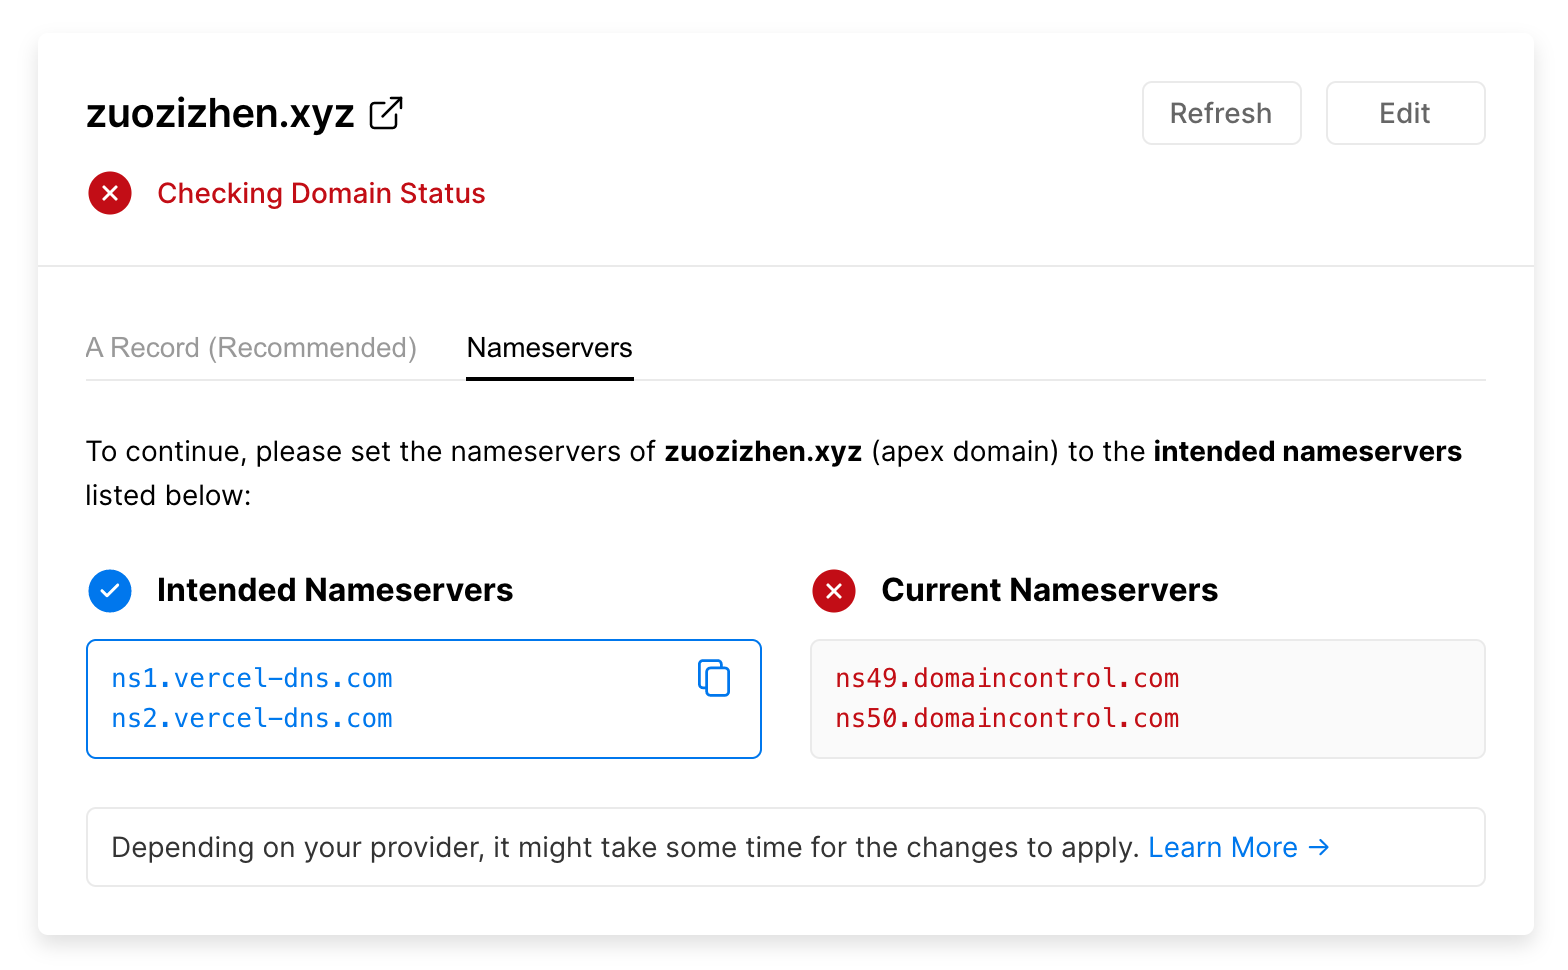Click the bold zuozizhen.xyz in the instructions
Image resolution: width=1568 pixels, height=970 pixels.
click(763, 452)
